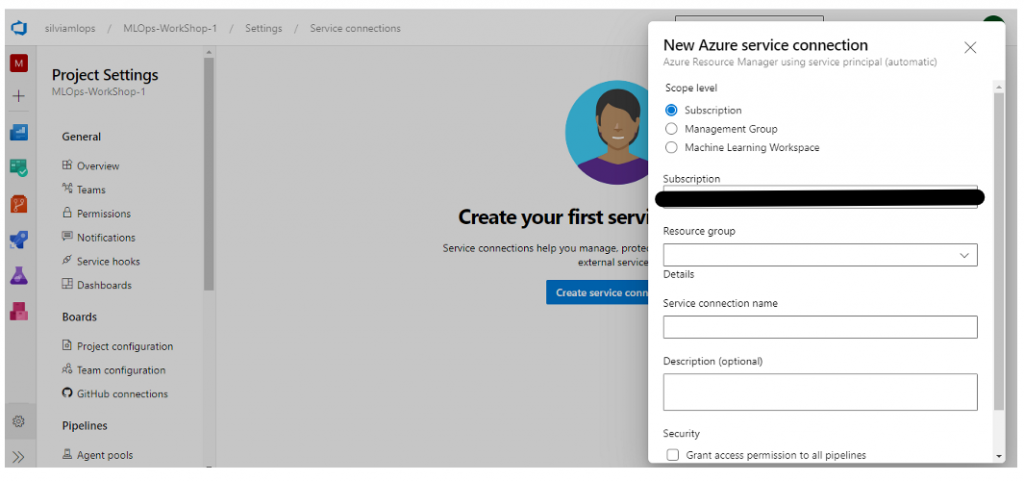Screen dimensions: 1024x481
Task: Open the MLOps-WorkShop-1 project tile marked M
Action: pyautogui.click(x=19, y=63)
